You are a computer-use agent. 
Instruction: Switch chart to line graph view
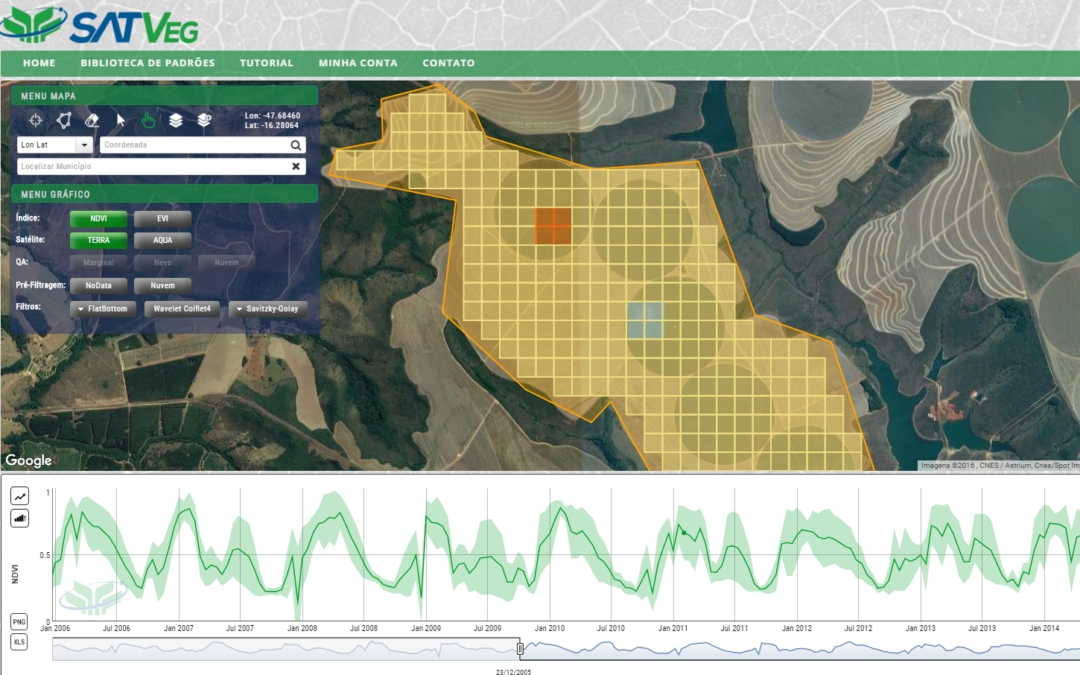(20, 496)
